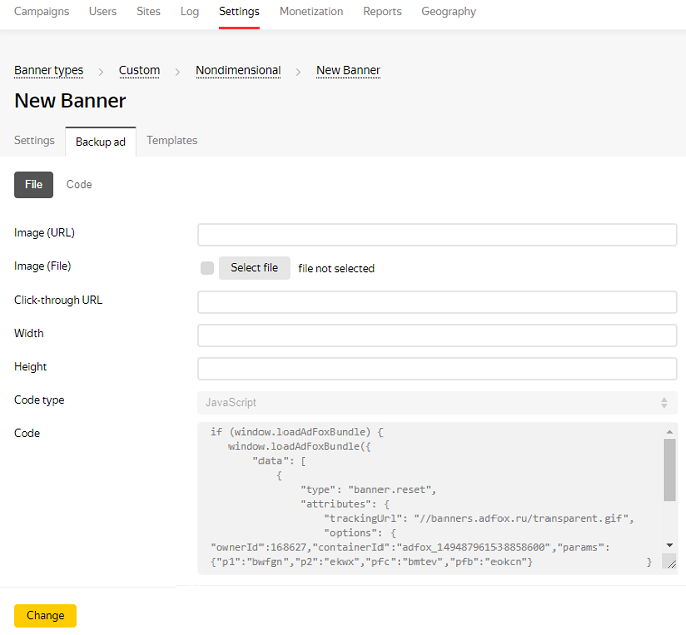Click the code area scrollbar down arrow
Image resolution: width=686 pixels, height=635 pixels.
point(669,545)
